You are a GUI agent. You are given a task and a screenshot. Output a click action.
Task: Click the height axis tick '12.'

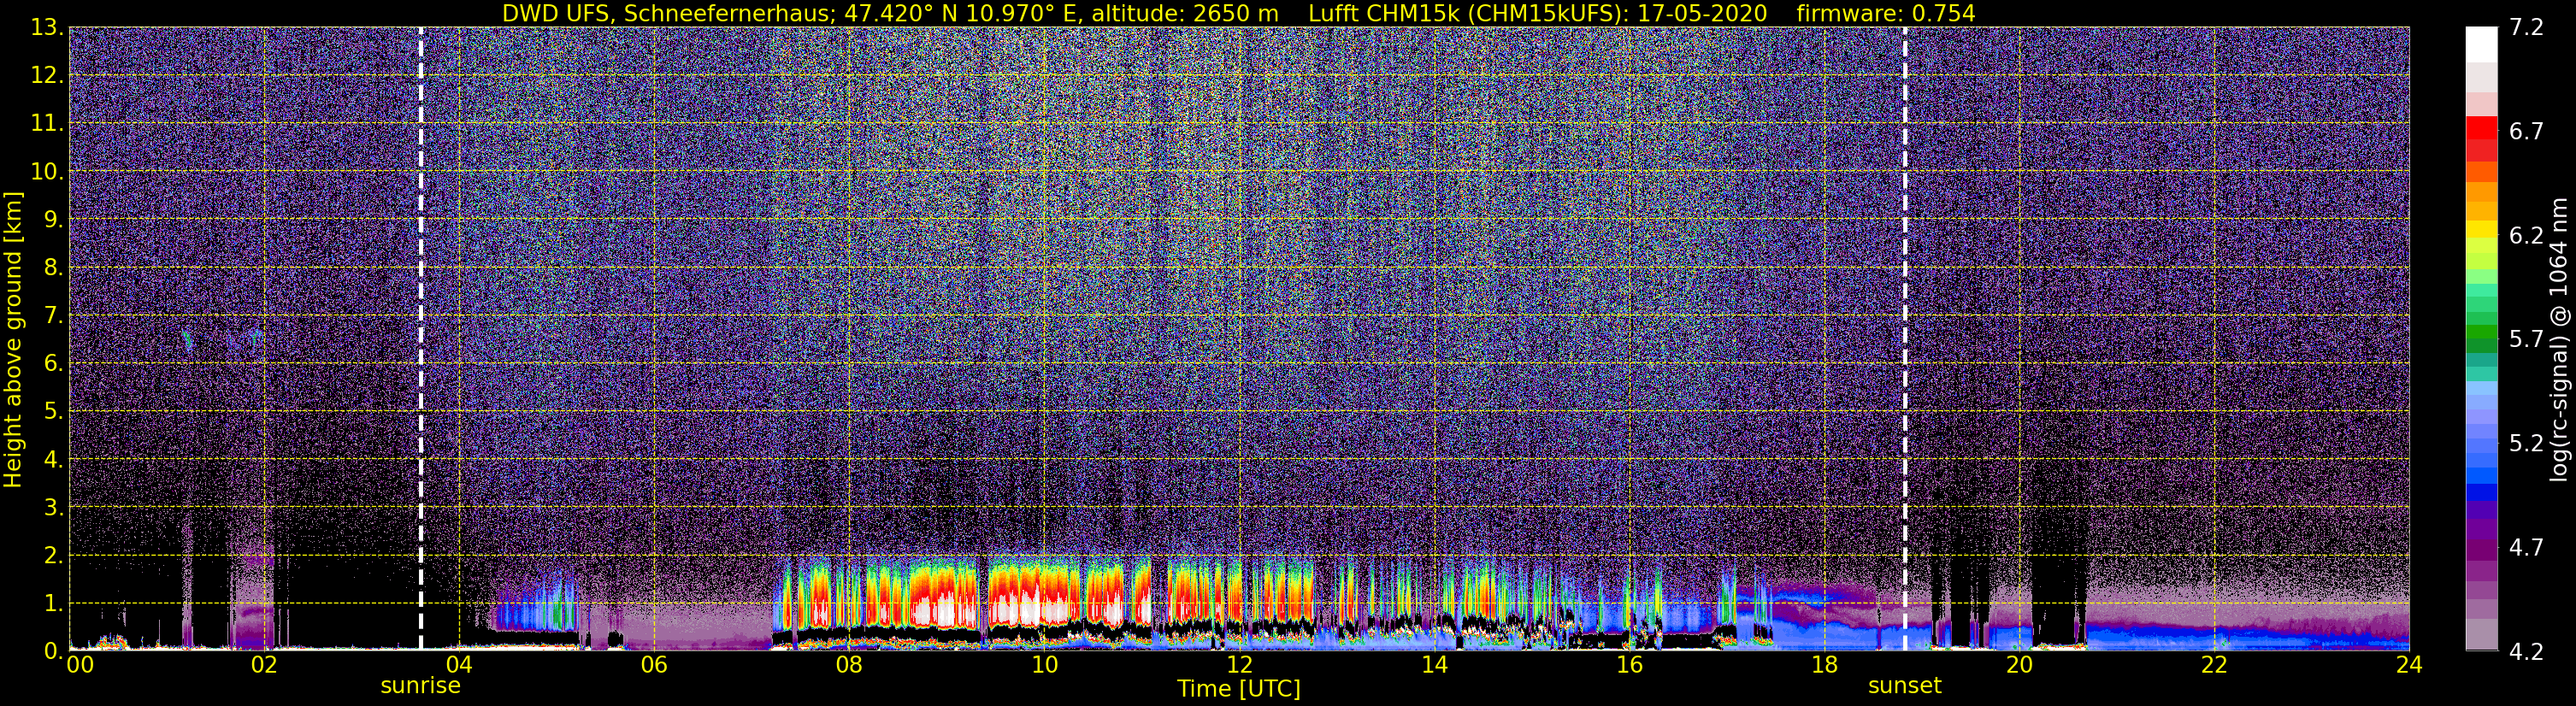coord(47,76)
